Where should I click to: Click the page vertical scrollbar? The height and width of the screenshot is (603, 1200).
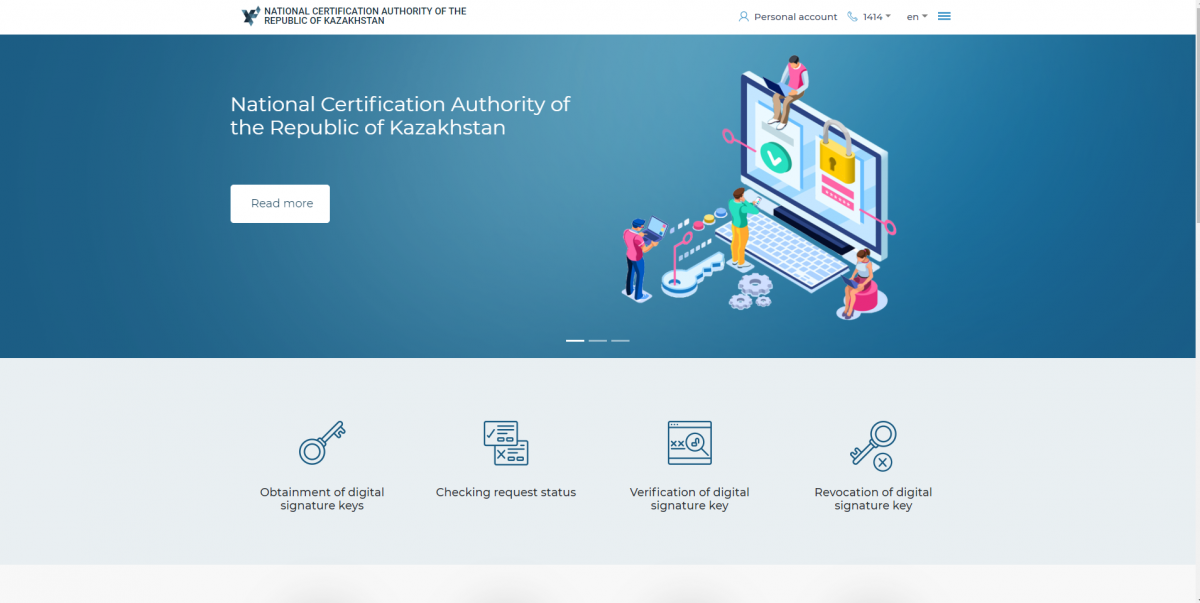pyautogui.click(x=1196, y=301)
